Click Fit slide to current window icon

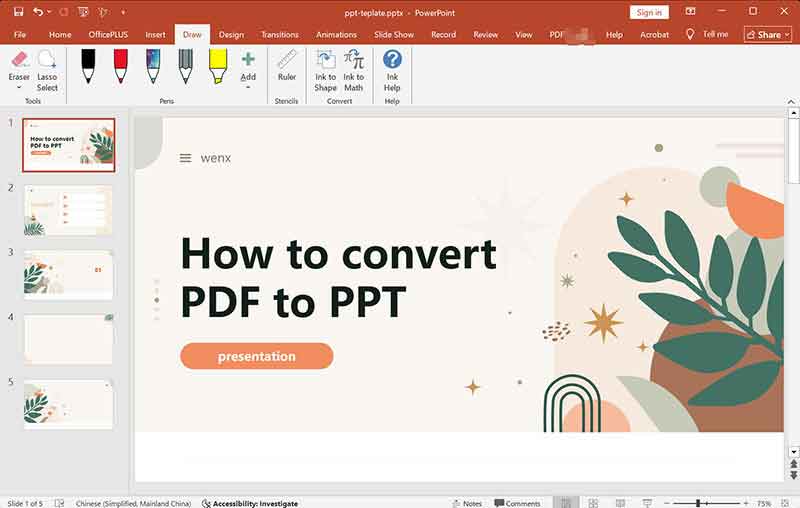pyautogui.click(x=785, y=503)
